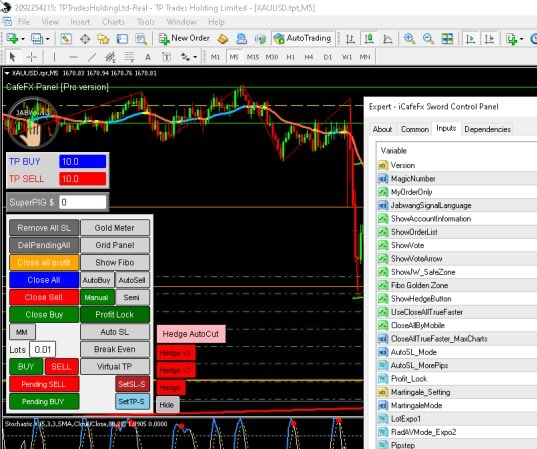Toggle the AutoTrading button
The image size is (537, 449).
tap(302, 38)
